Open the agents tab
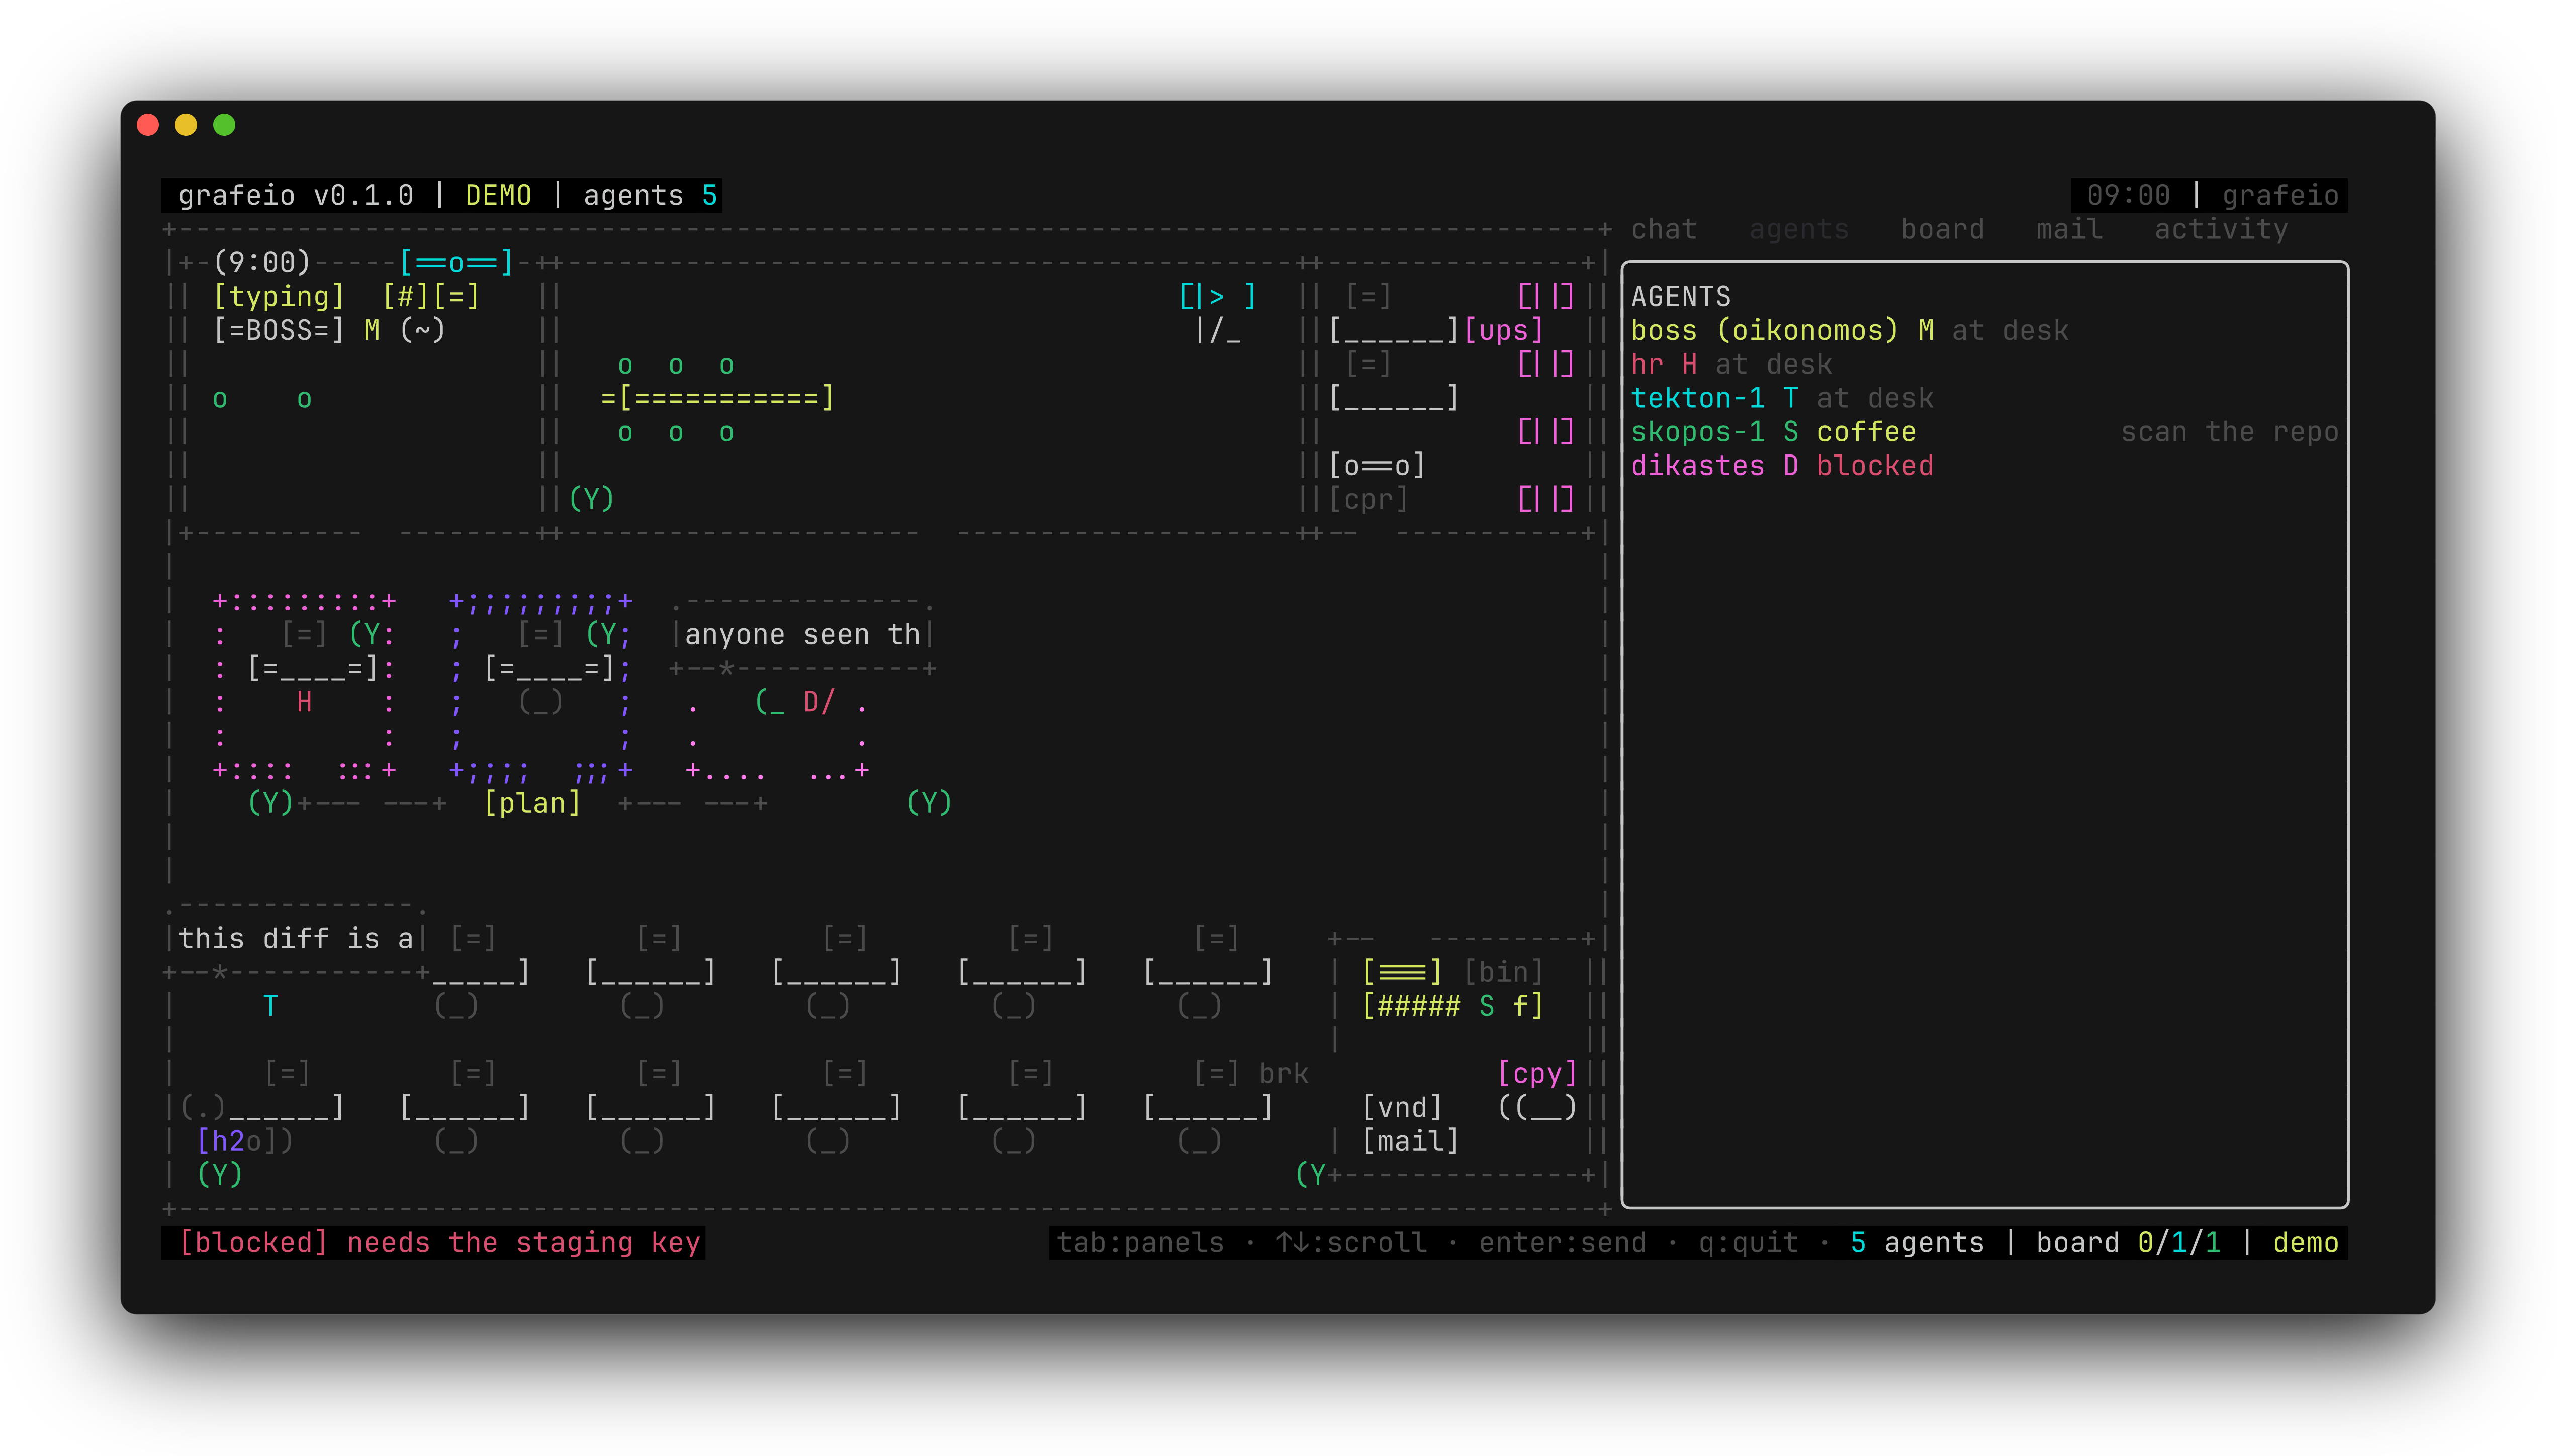Image resolution: width=2557 pixels, height=1456 pixels. click(1798, 229)
